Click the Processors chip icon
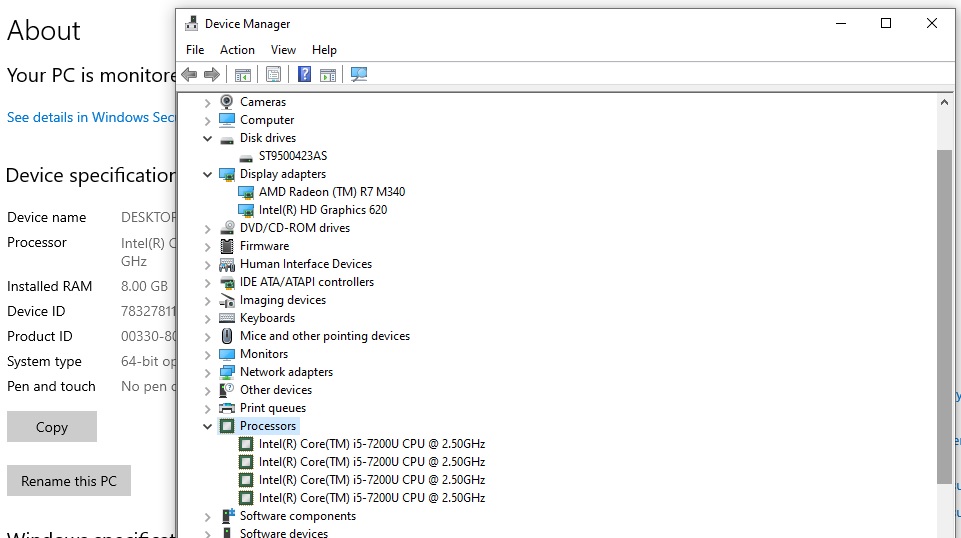The height and width of the screenshot is (538, 961). click(227, 426)
